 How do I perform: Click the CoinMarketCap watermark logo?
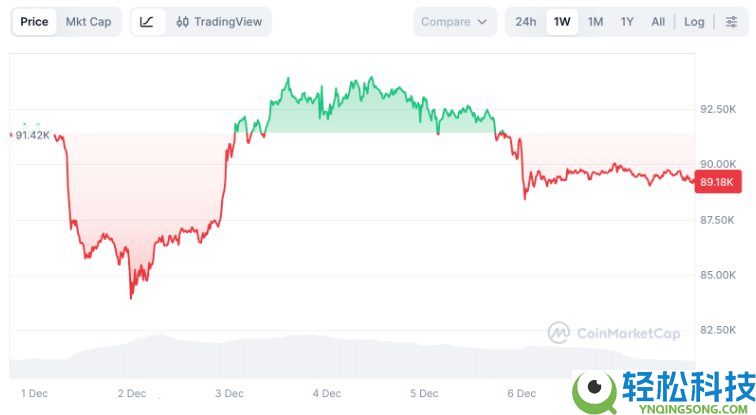(x=614, y=332)
